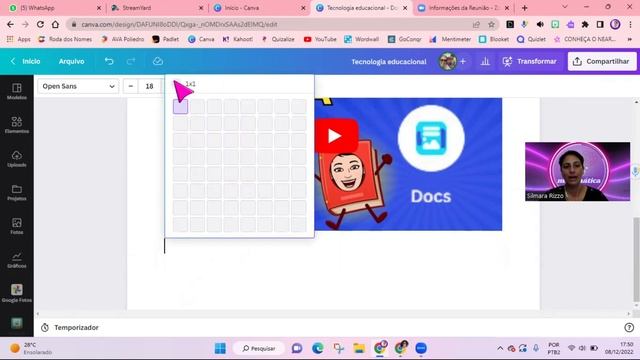Click the undo arrow in Canva header
This screenshot has height=360, width=640.
point(109,61)
